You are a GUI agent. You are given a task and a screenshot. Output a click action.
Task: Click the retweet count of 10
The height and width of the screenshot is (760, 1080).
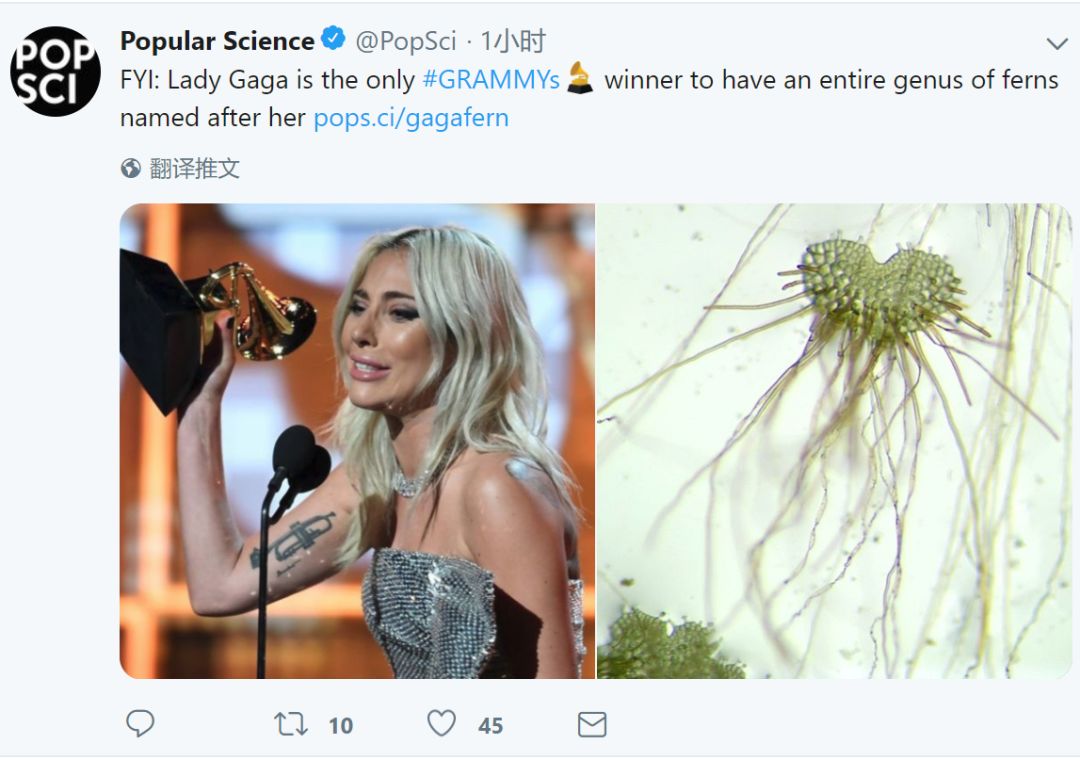coord(341,726)
